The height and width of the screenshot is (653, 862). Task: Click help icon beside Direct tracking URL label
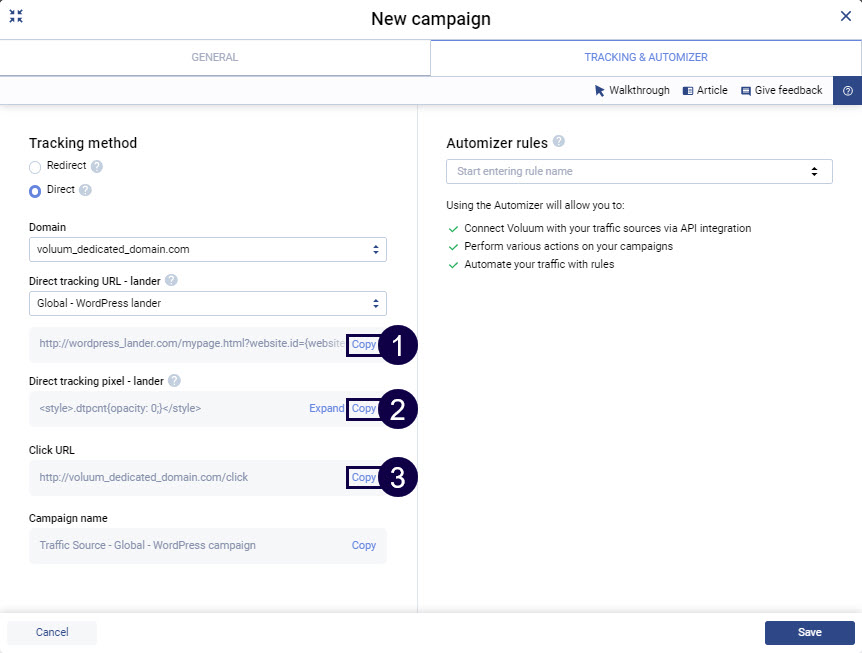pyautogui.click(x=171, y=281)
